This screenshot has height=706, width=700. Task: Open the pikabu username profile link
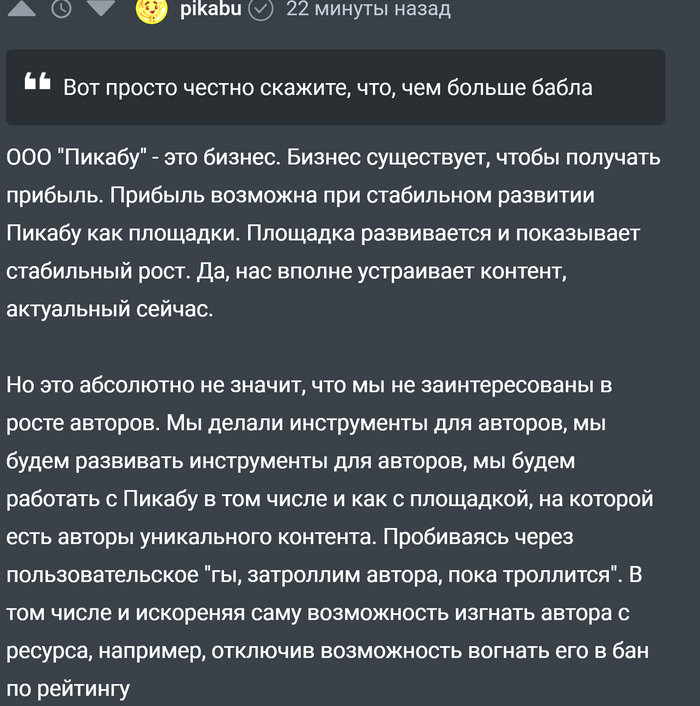pyautogui.click(x=211, y=9)
